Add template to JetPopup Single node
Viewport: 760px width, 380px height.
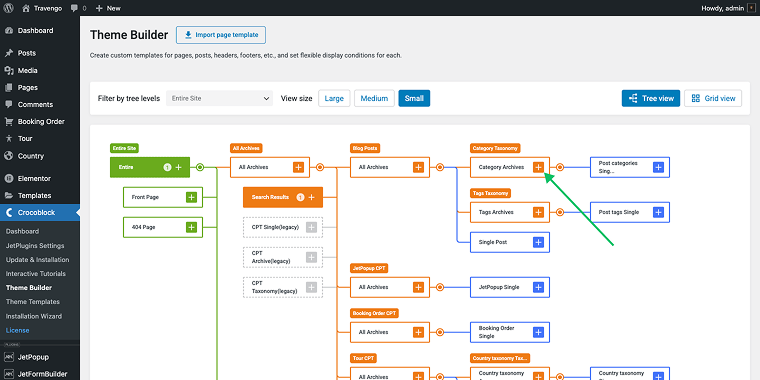[x=538, y=287]
